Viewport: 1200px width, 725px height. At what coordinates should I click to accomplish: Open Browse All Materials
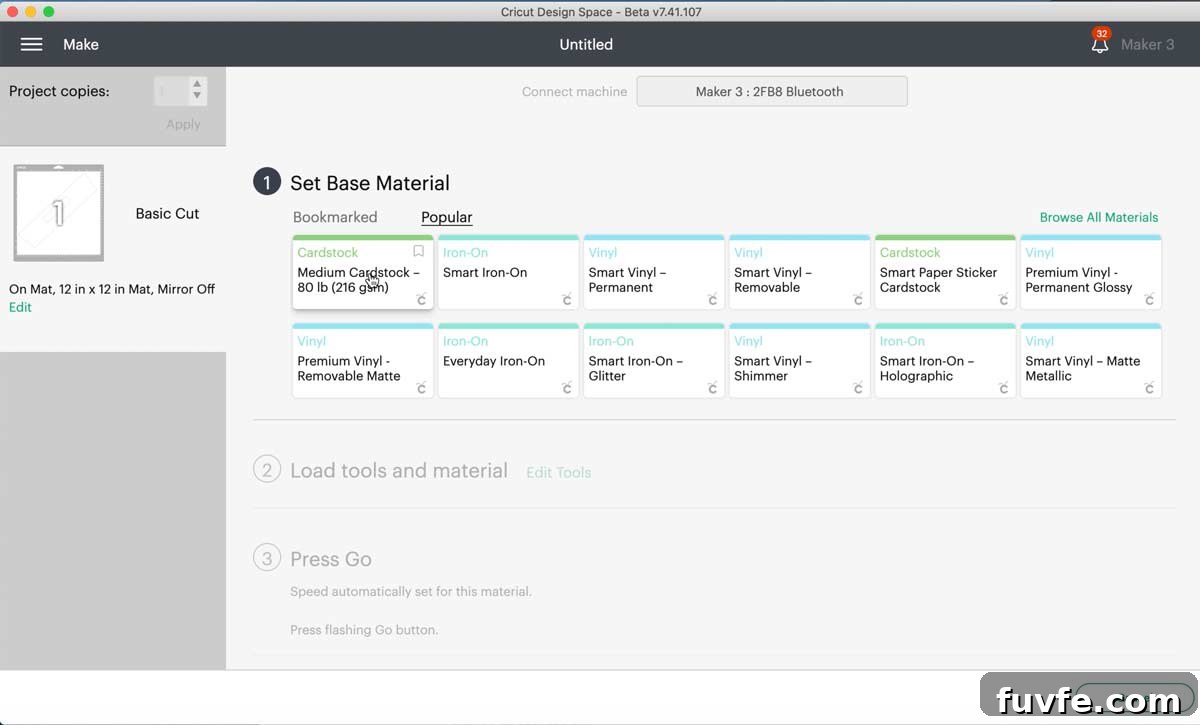tap(1099, 217)
